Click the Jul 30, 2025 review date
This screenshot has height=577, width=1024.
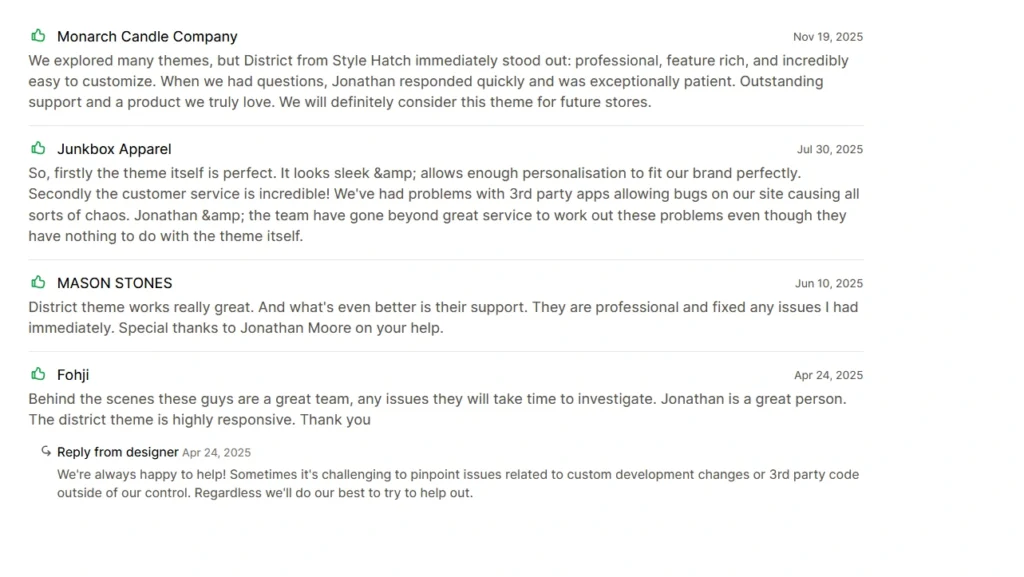(x=830, y=149)
